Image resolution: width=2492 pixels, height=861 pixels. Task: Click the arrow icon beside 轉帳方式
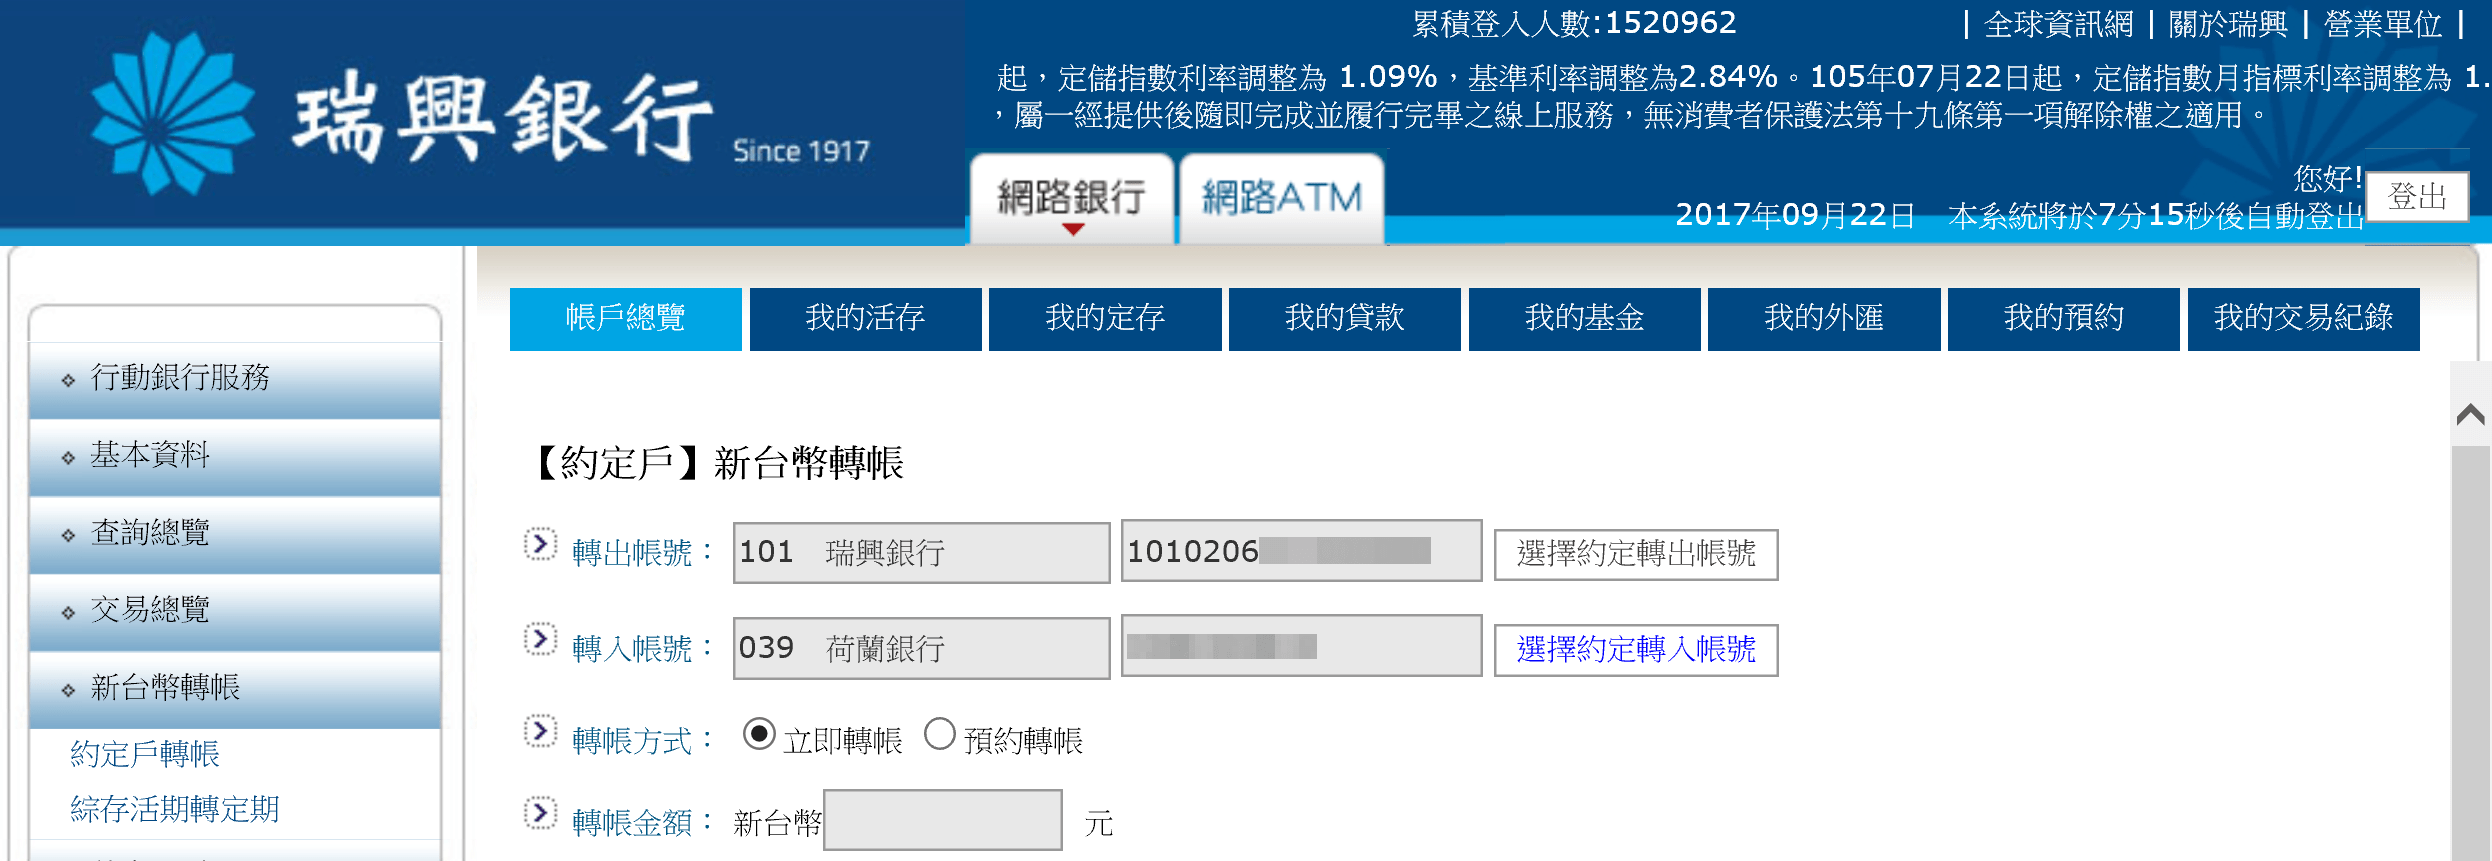point(540,732)
